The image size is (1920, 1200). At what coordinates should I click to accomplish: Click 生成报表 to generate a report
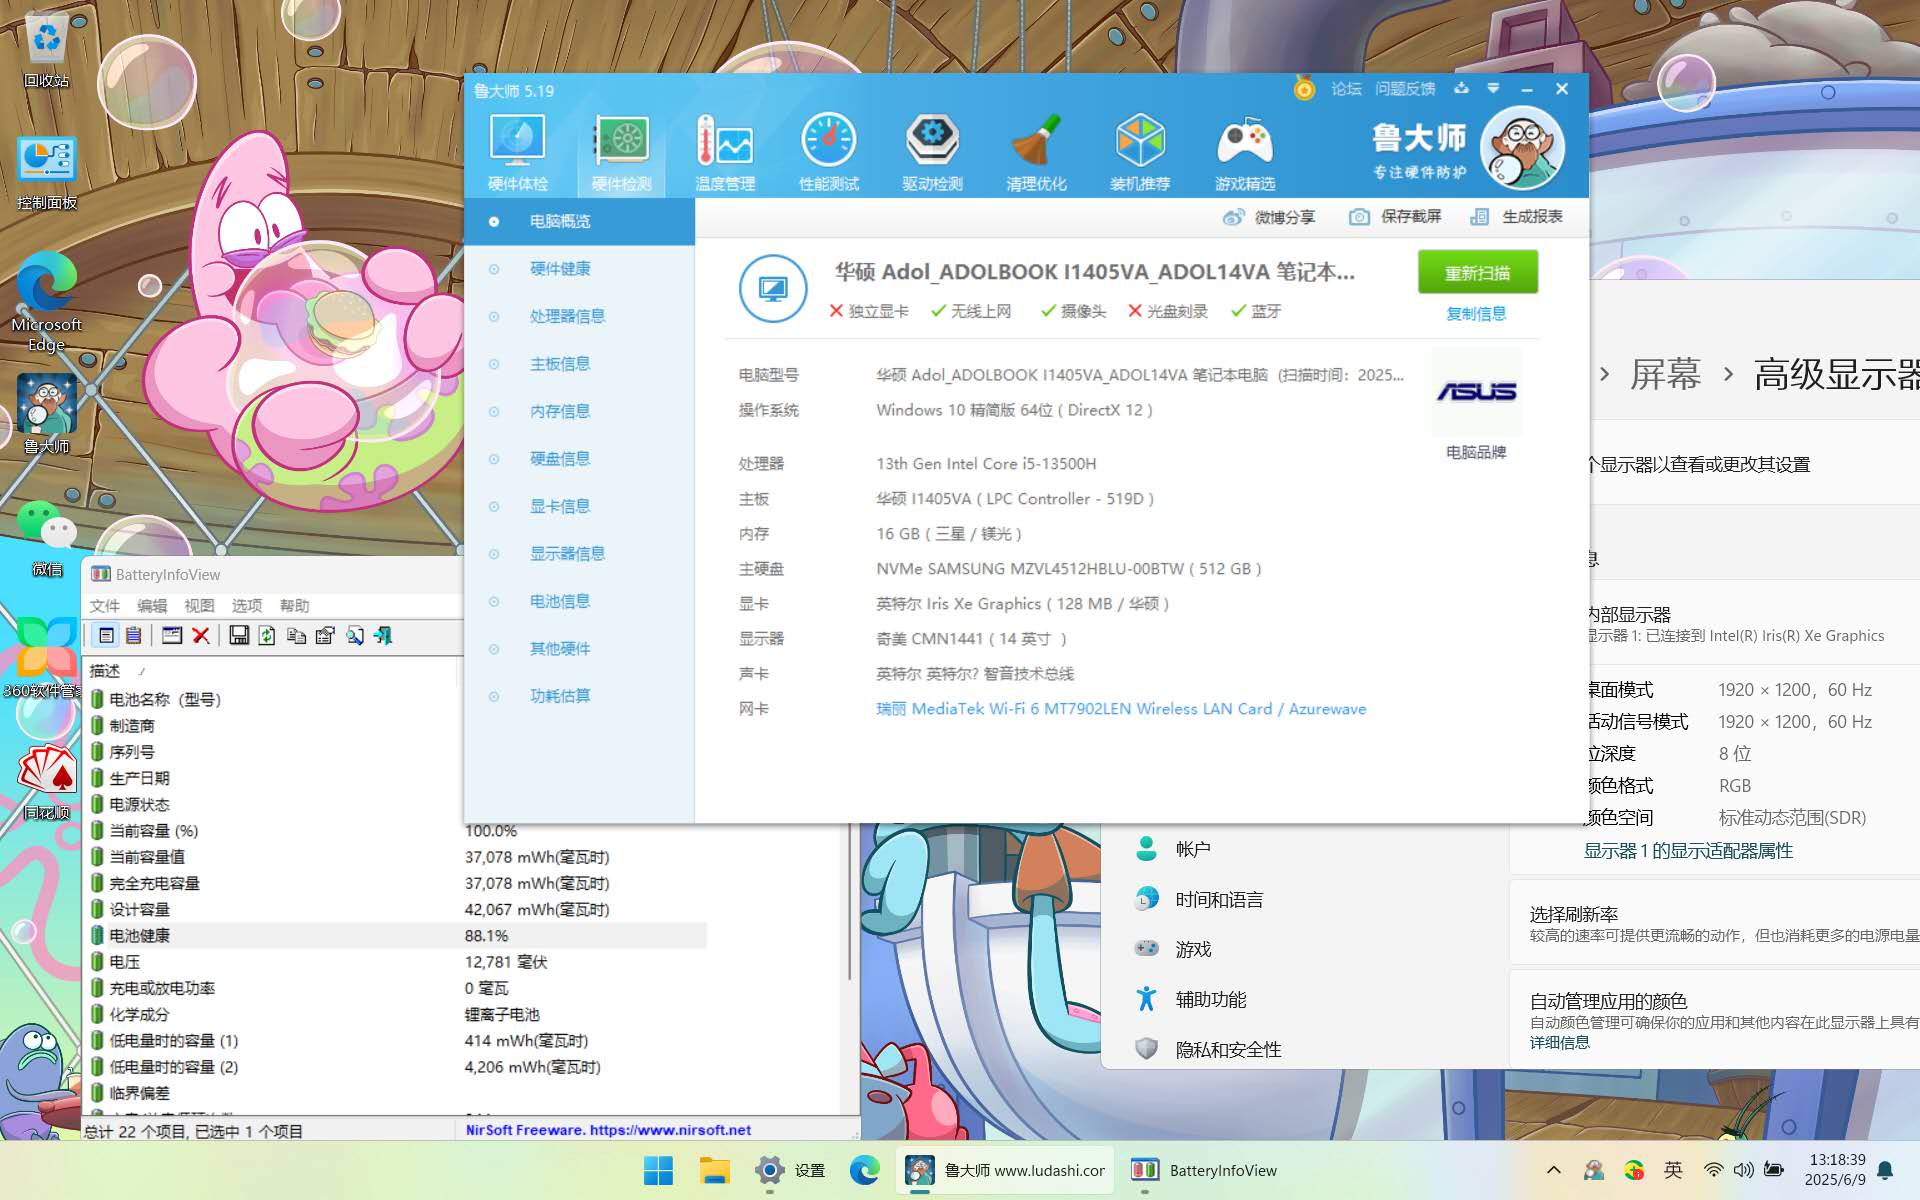[1516, 217]
